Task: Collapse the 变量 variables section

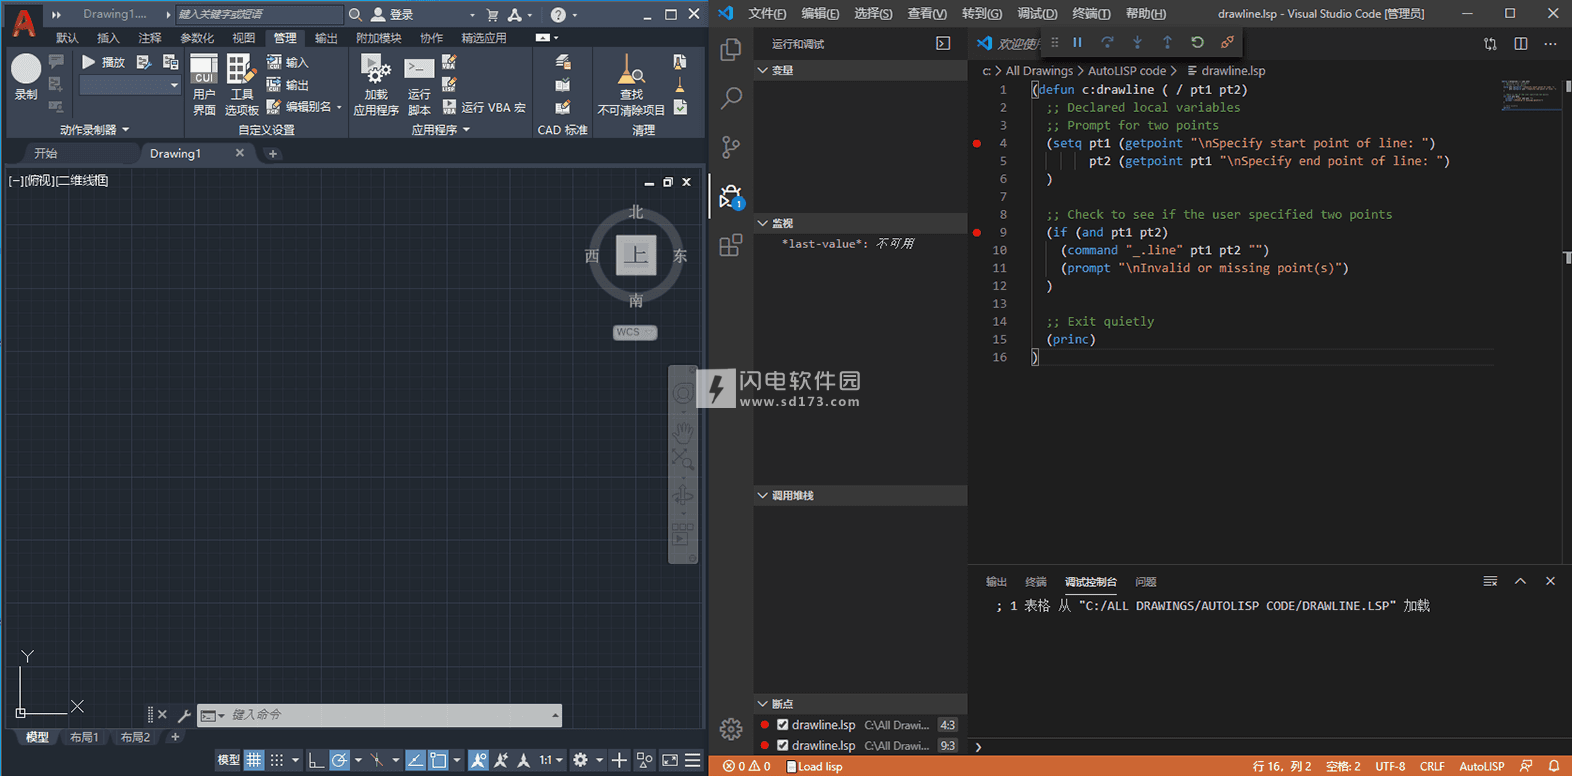Action: 860,70
